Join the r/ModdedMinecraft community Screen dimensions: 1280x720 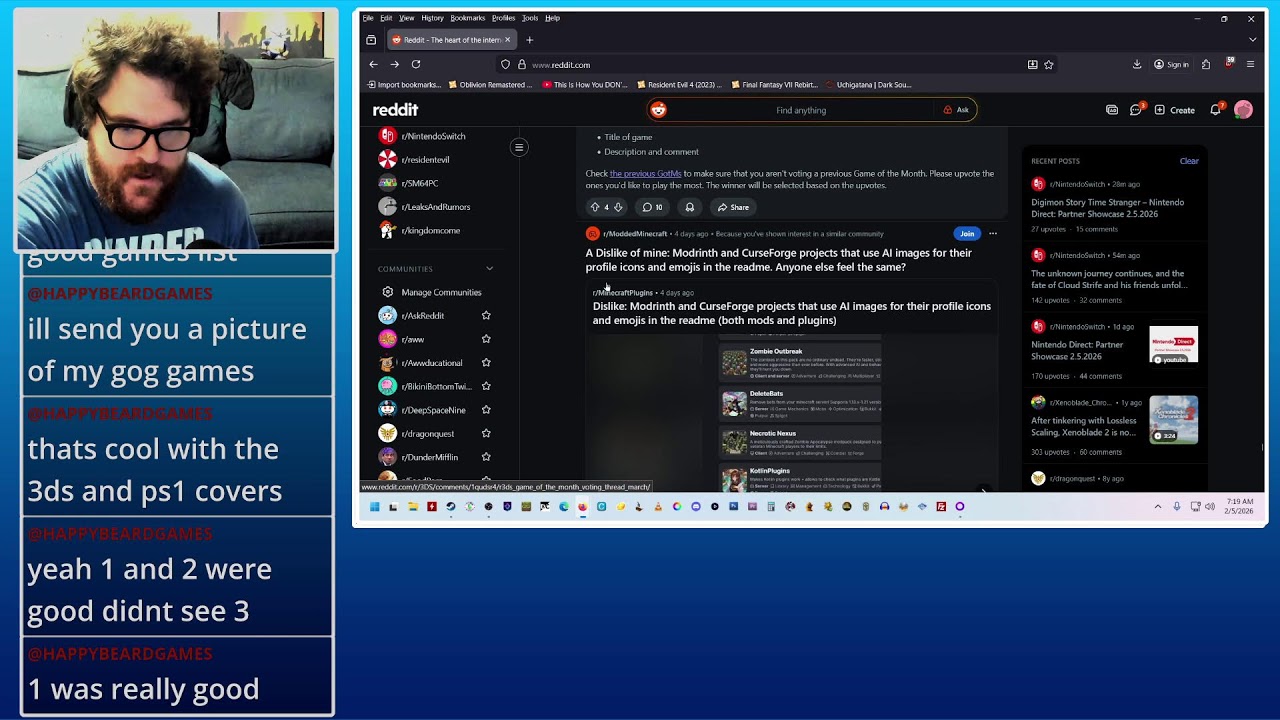[967, 234]
